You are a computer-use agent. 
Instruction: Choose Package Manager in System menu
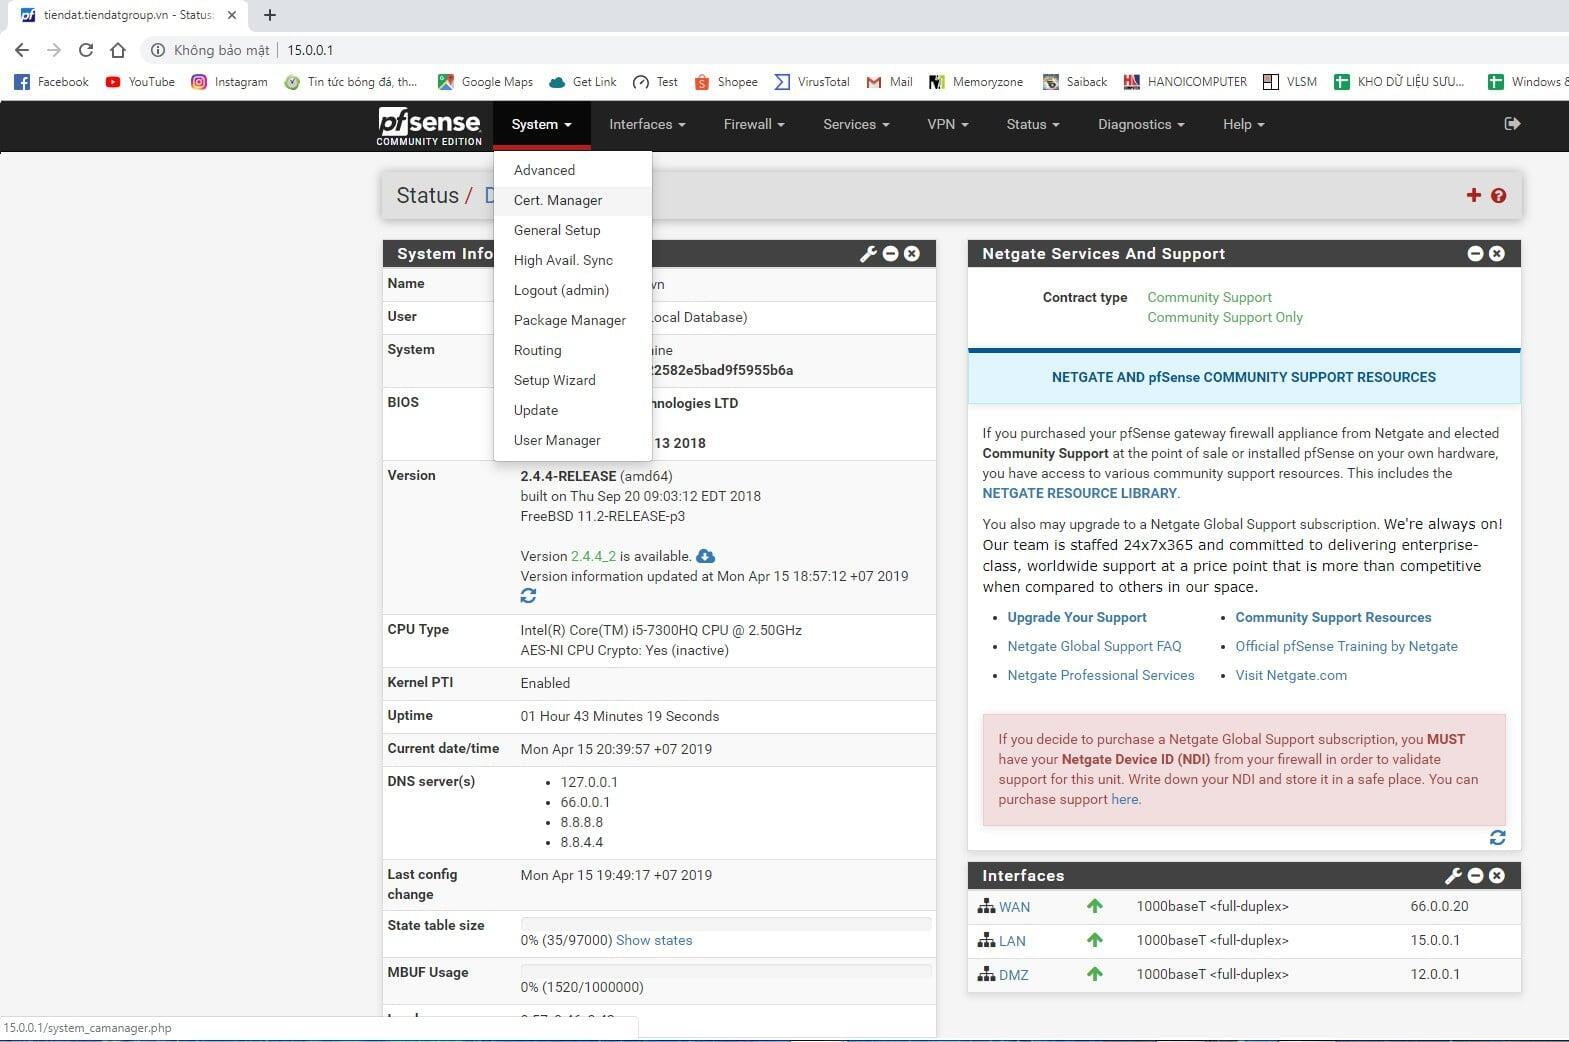coord(569,320)
